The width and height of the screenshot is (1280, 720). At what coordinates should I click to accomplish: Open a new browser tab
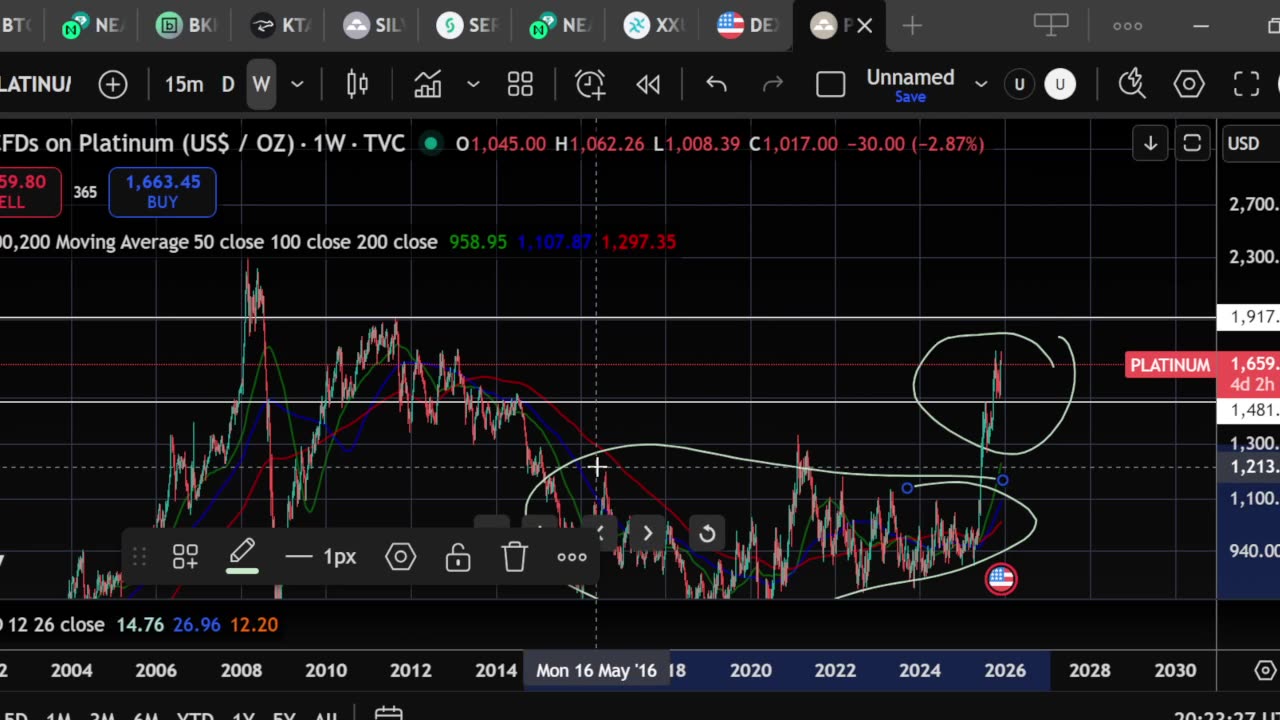(912, 26)
